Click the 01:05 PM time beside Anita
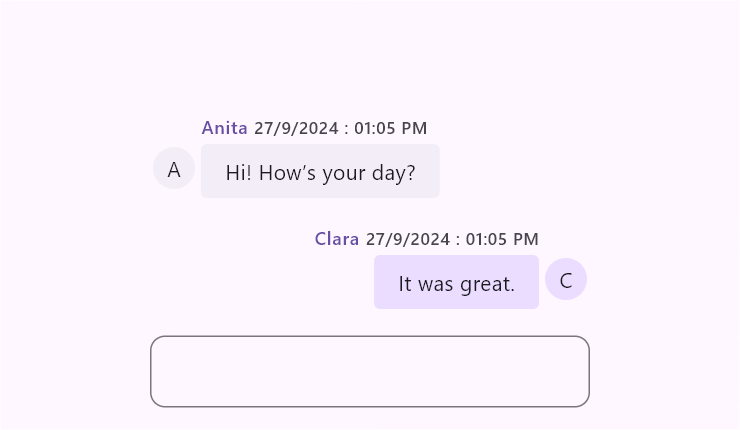740x430 pixels. pos(391,128)
